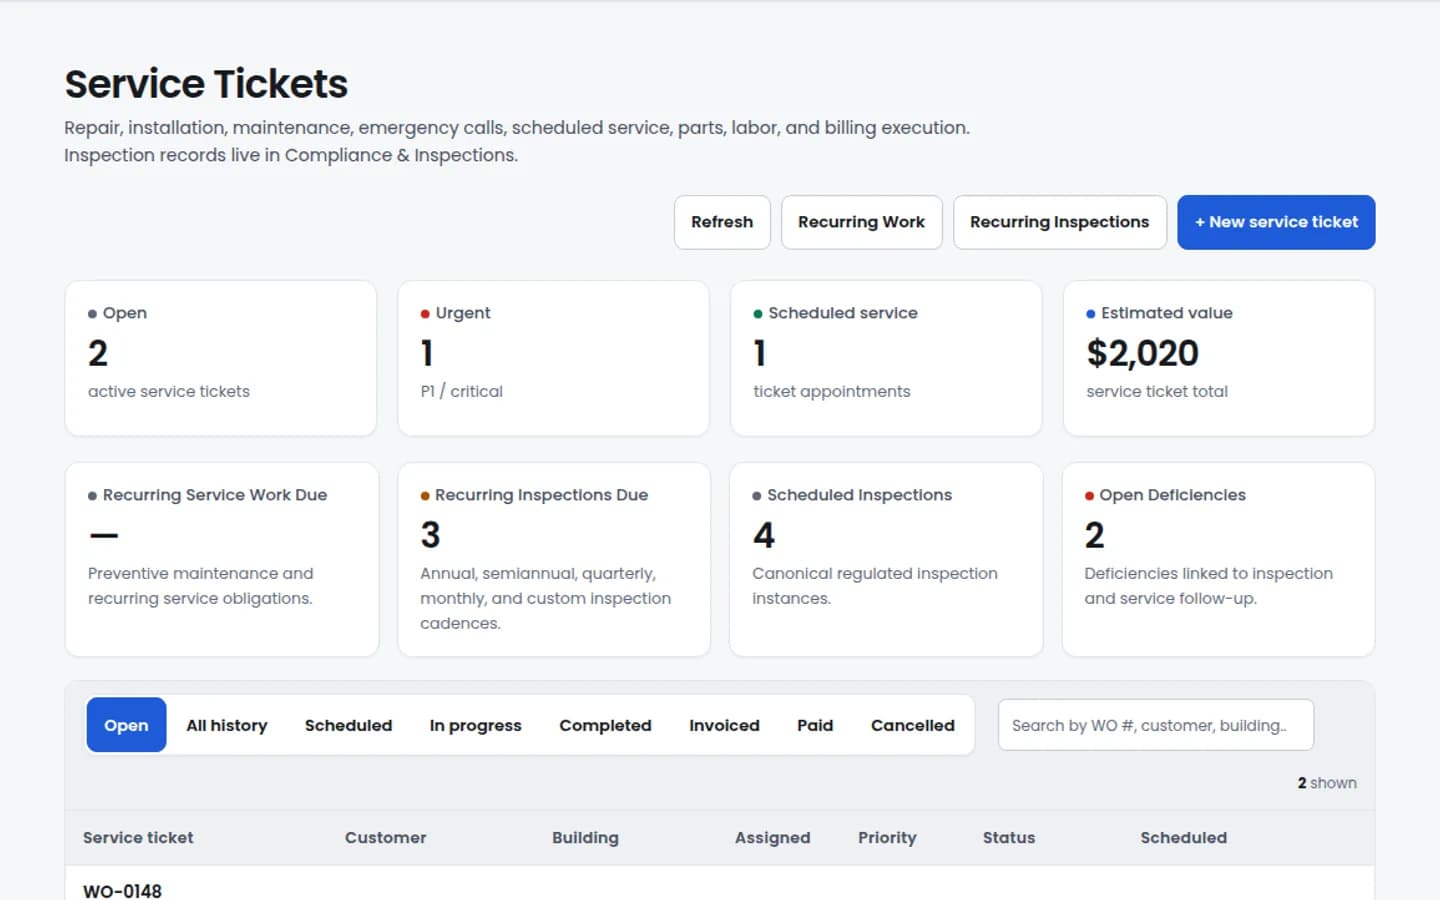This screenshot has width=1440, height=900.
Task: Open the Open Deficiencies card
Action: click(x=1218, y=559)
